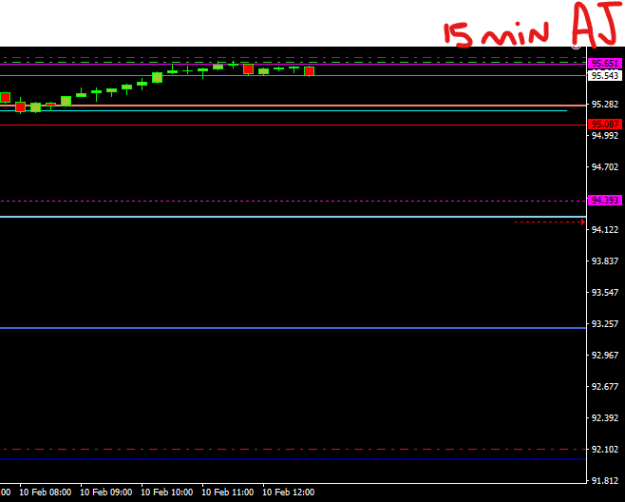Screen dimensions: 625x502
Task: Select the top red dash-dot line
Action: (293, 58)
